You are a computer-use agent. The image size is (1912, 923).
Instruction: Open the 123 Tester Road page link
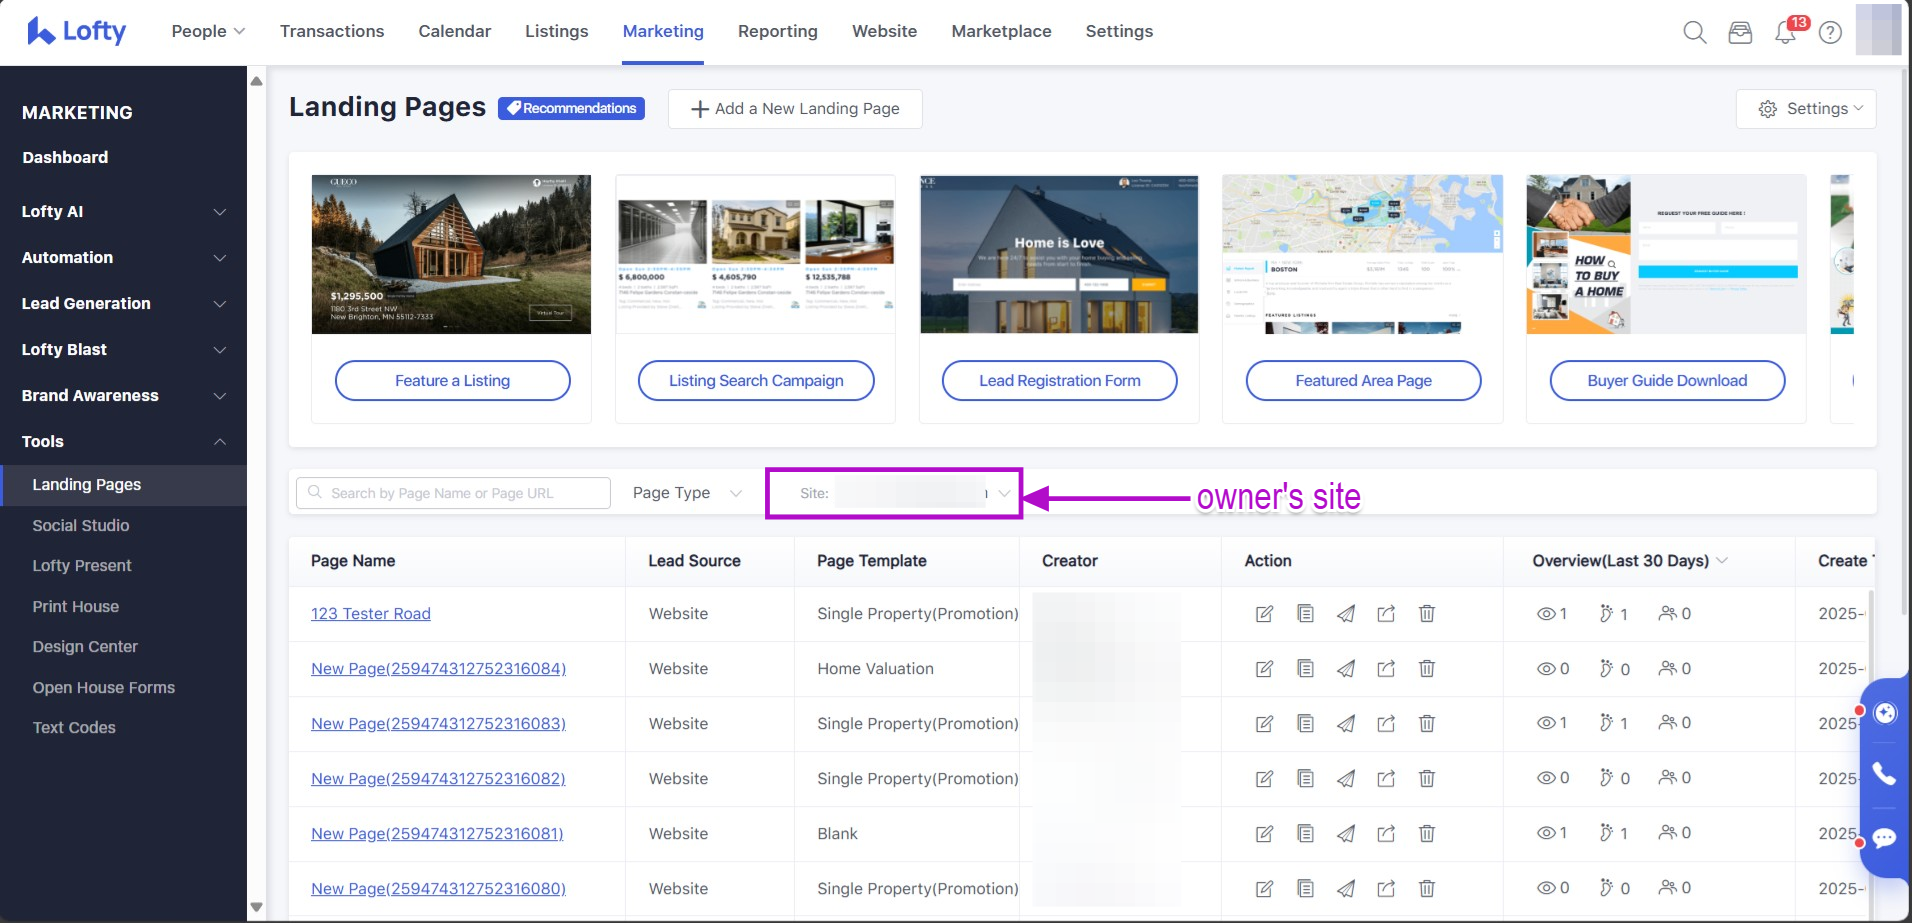tap(370, 614)
